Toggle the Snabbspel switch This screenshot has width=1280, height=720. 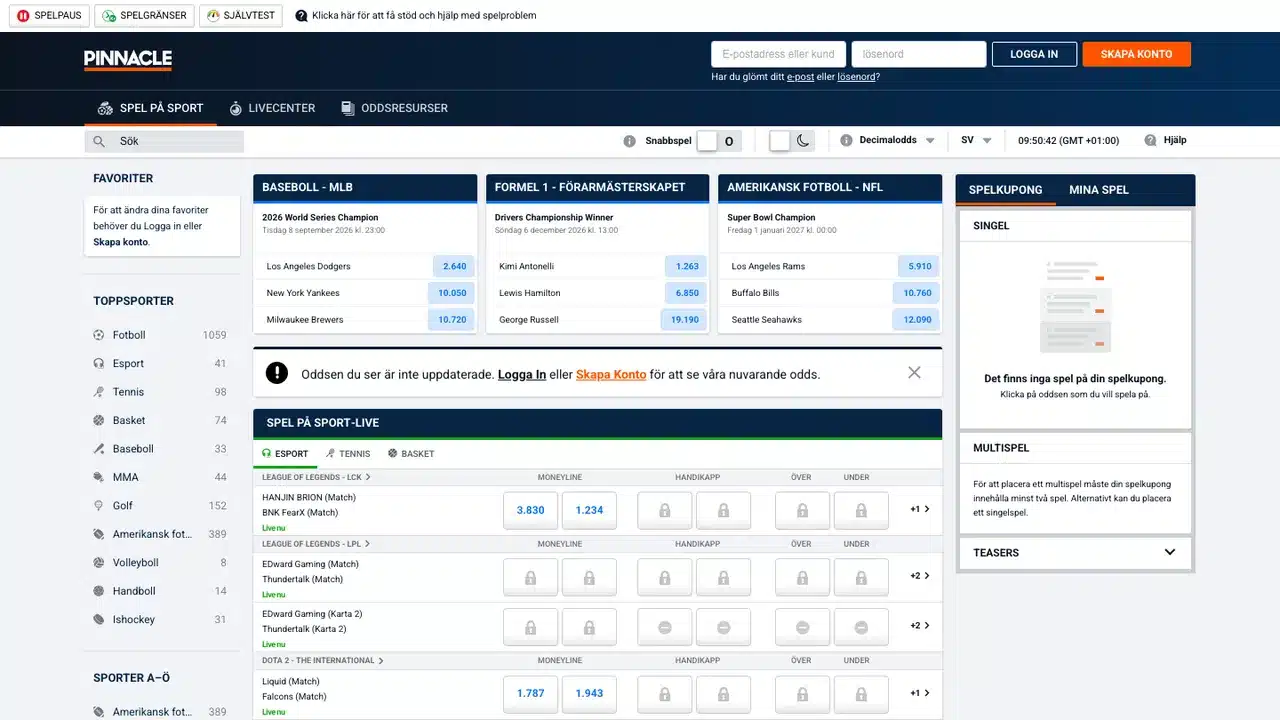pyautogui.click(x=718, y=141)
